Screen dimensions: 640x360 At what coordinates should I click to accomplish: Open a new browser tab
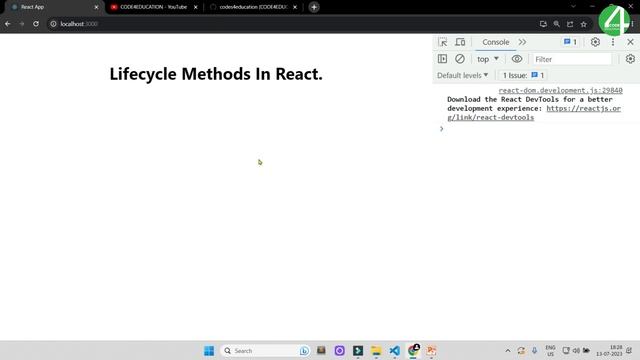click(x=314, y=7)
